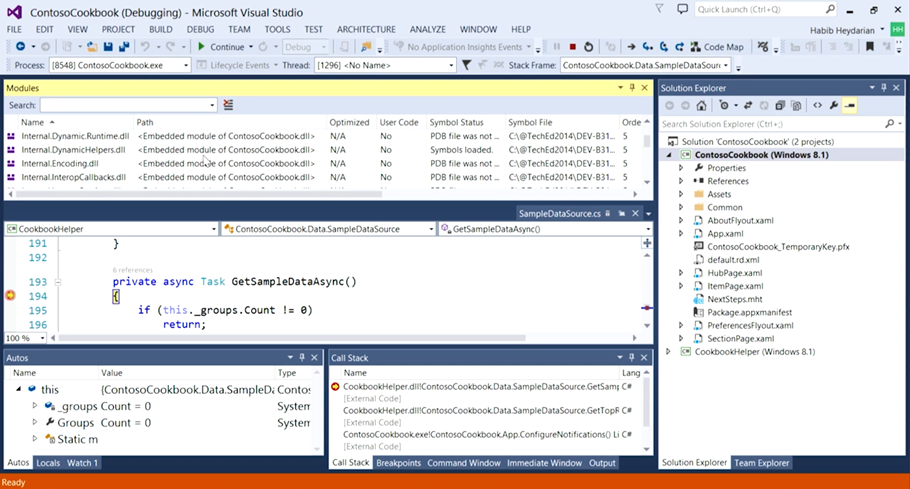Screen dimensions: 910x489
Task: Toggle the breakpoint on line 194
Action: (10, 296)
